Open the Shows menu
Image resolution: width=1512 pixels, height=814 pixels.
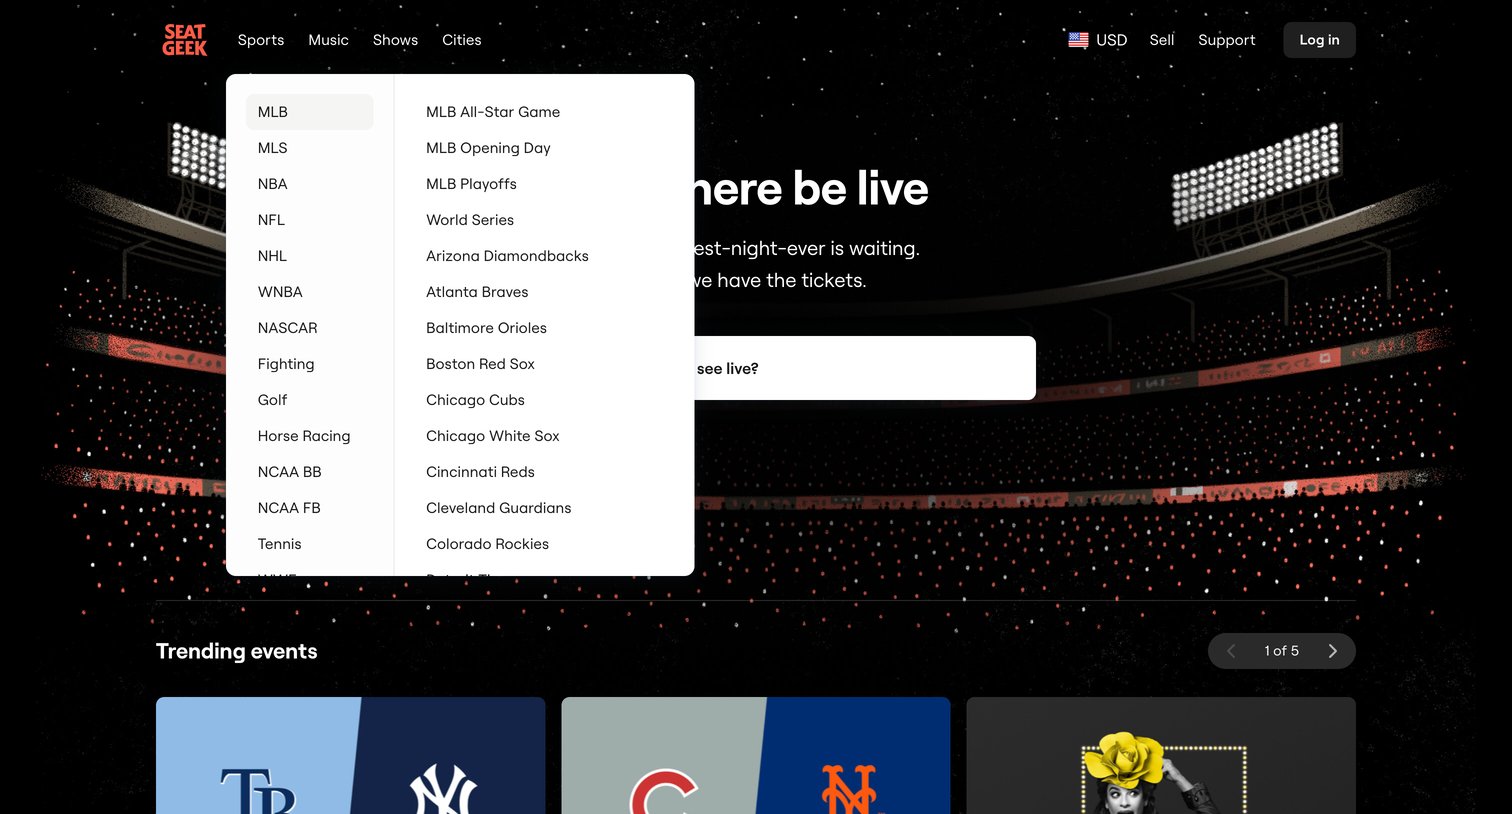(x=395, y=40)
